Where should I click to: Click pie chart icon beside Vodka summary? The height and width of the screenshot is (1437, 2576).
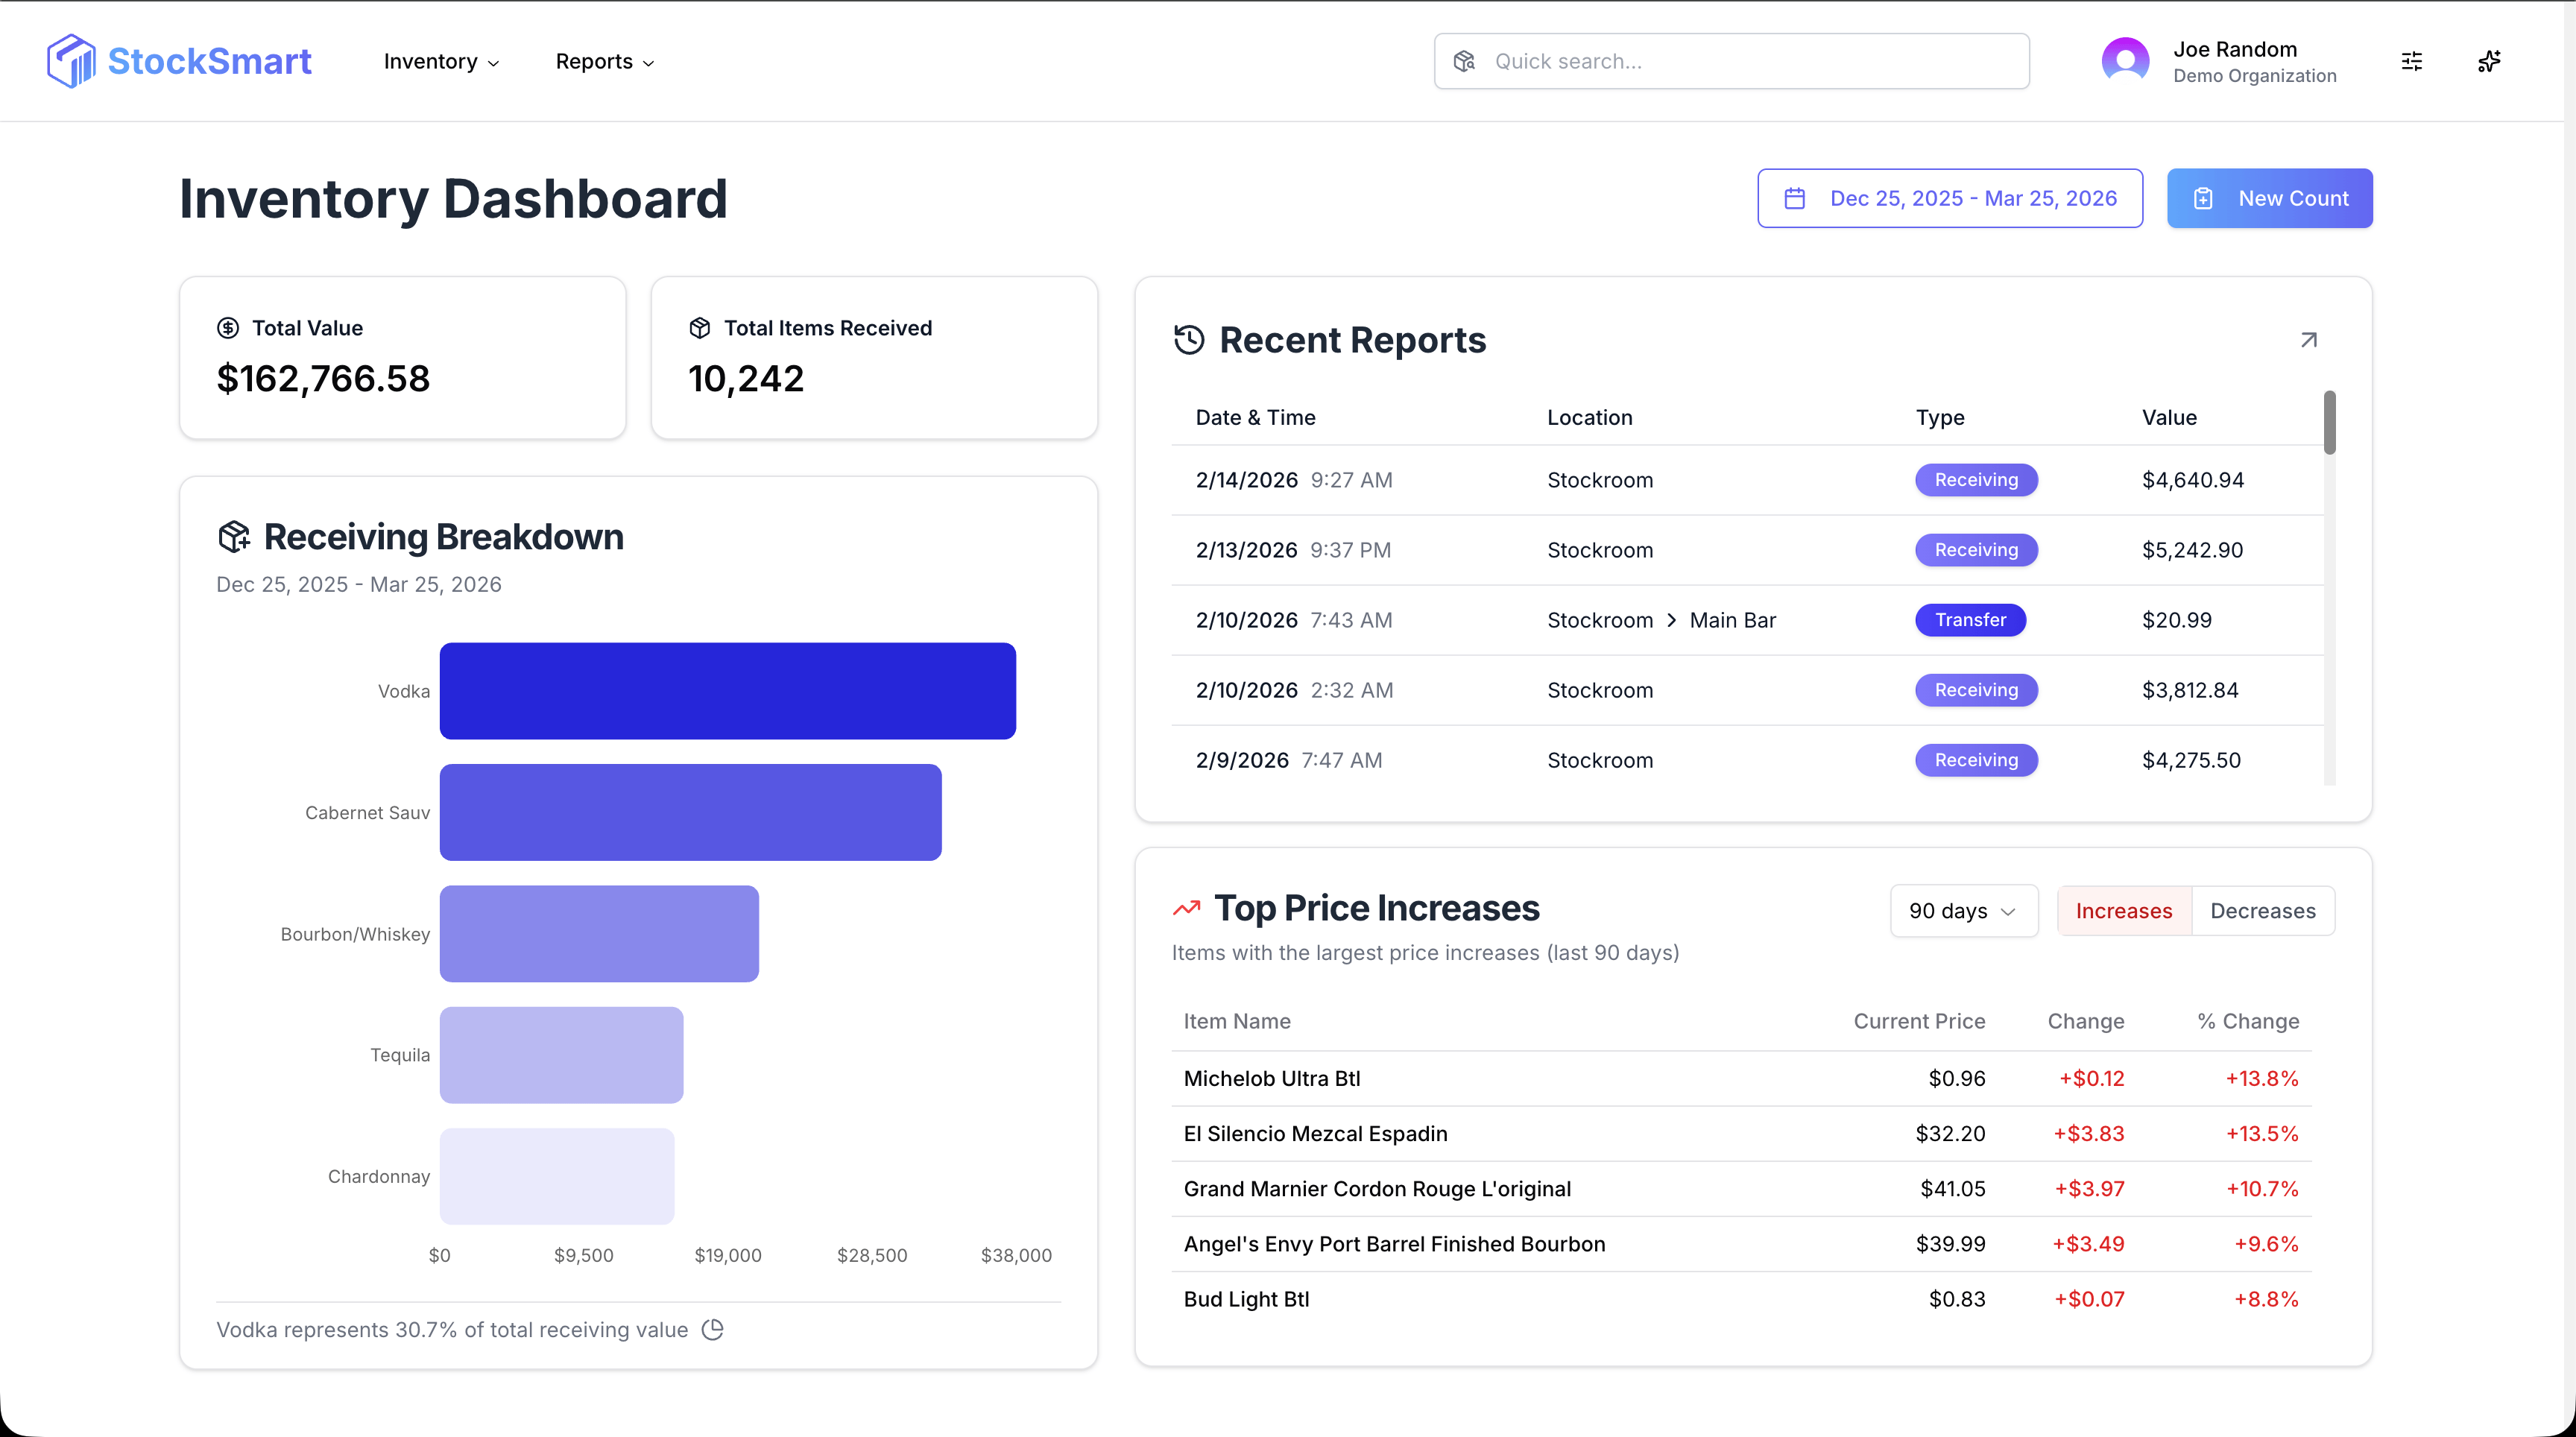(712, 1329)
